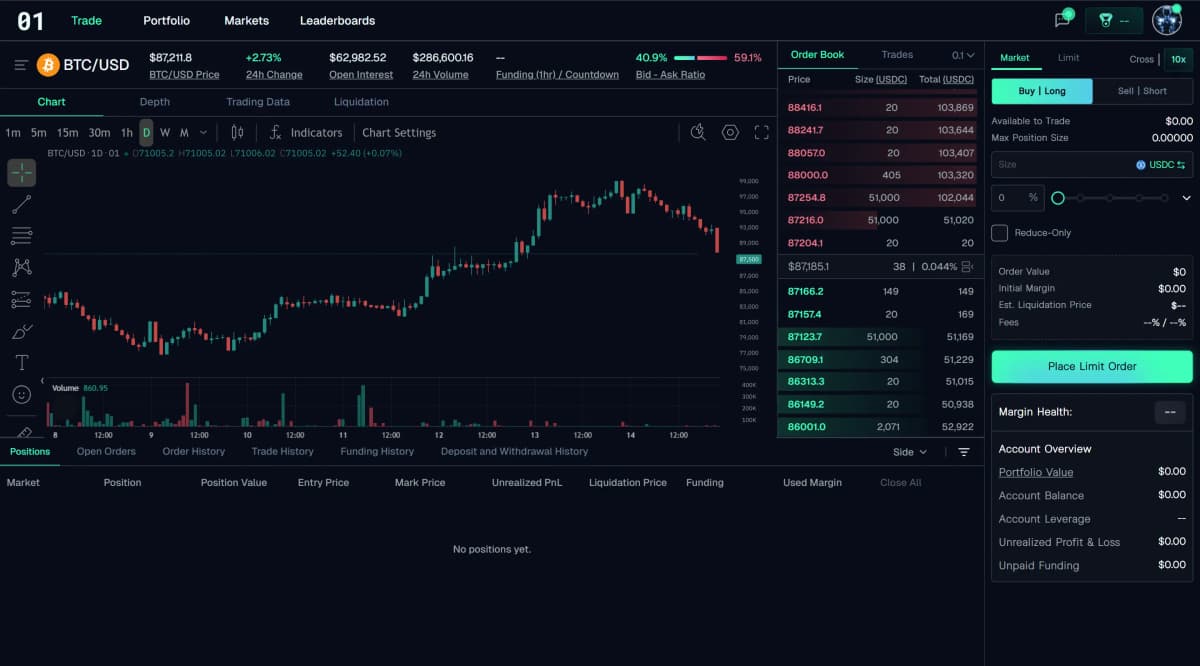Click the order Size input field
This screenshot has height=666, width=1200.
(x=1060, y=165)
